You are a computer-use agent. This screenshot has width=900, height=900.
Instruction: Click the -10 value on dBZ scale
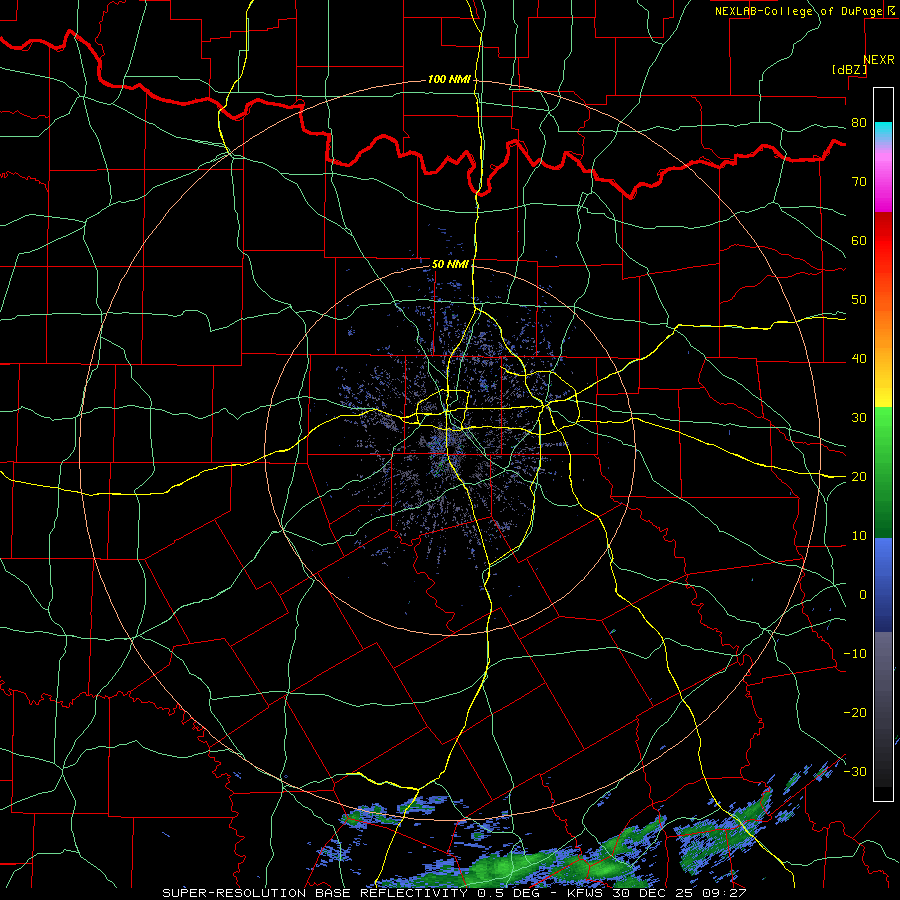point(855,654)
